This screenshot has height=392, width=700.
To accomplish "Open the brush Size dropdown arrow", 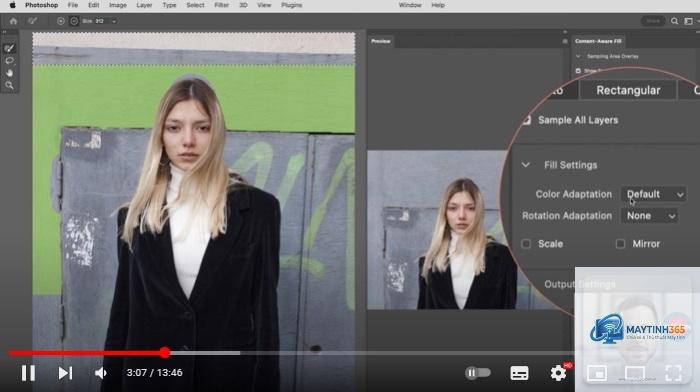I will [114, 21].
